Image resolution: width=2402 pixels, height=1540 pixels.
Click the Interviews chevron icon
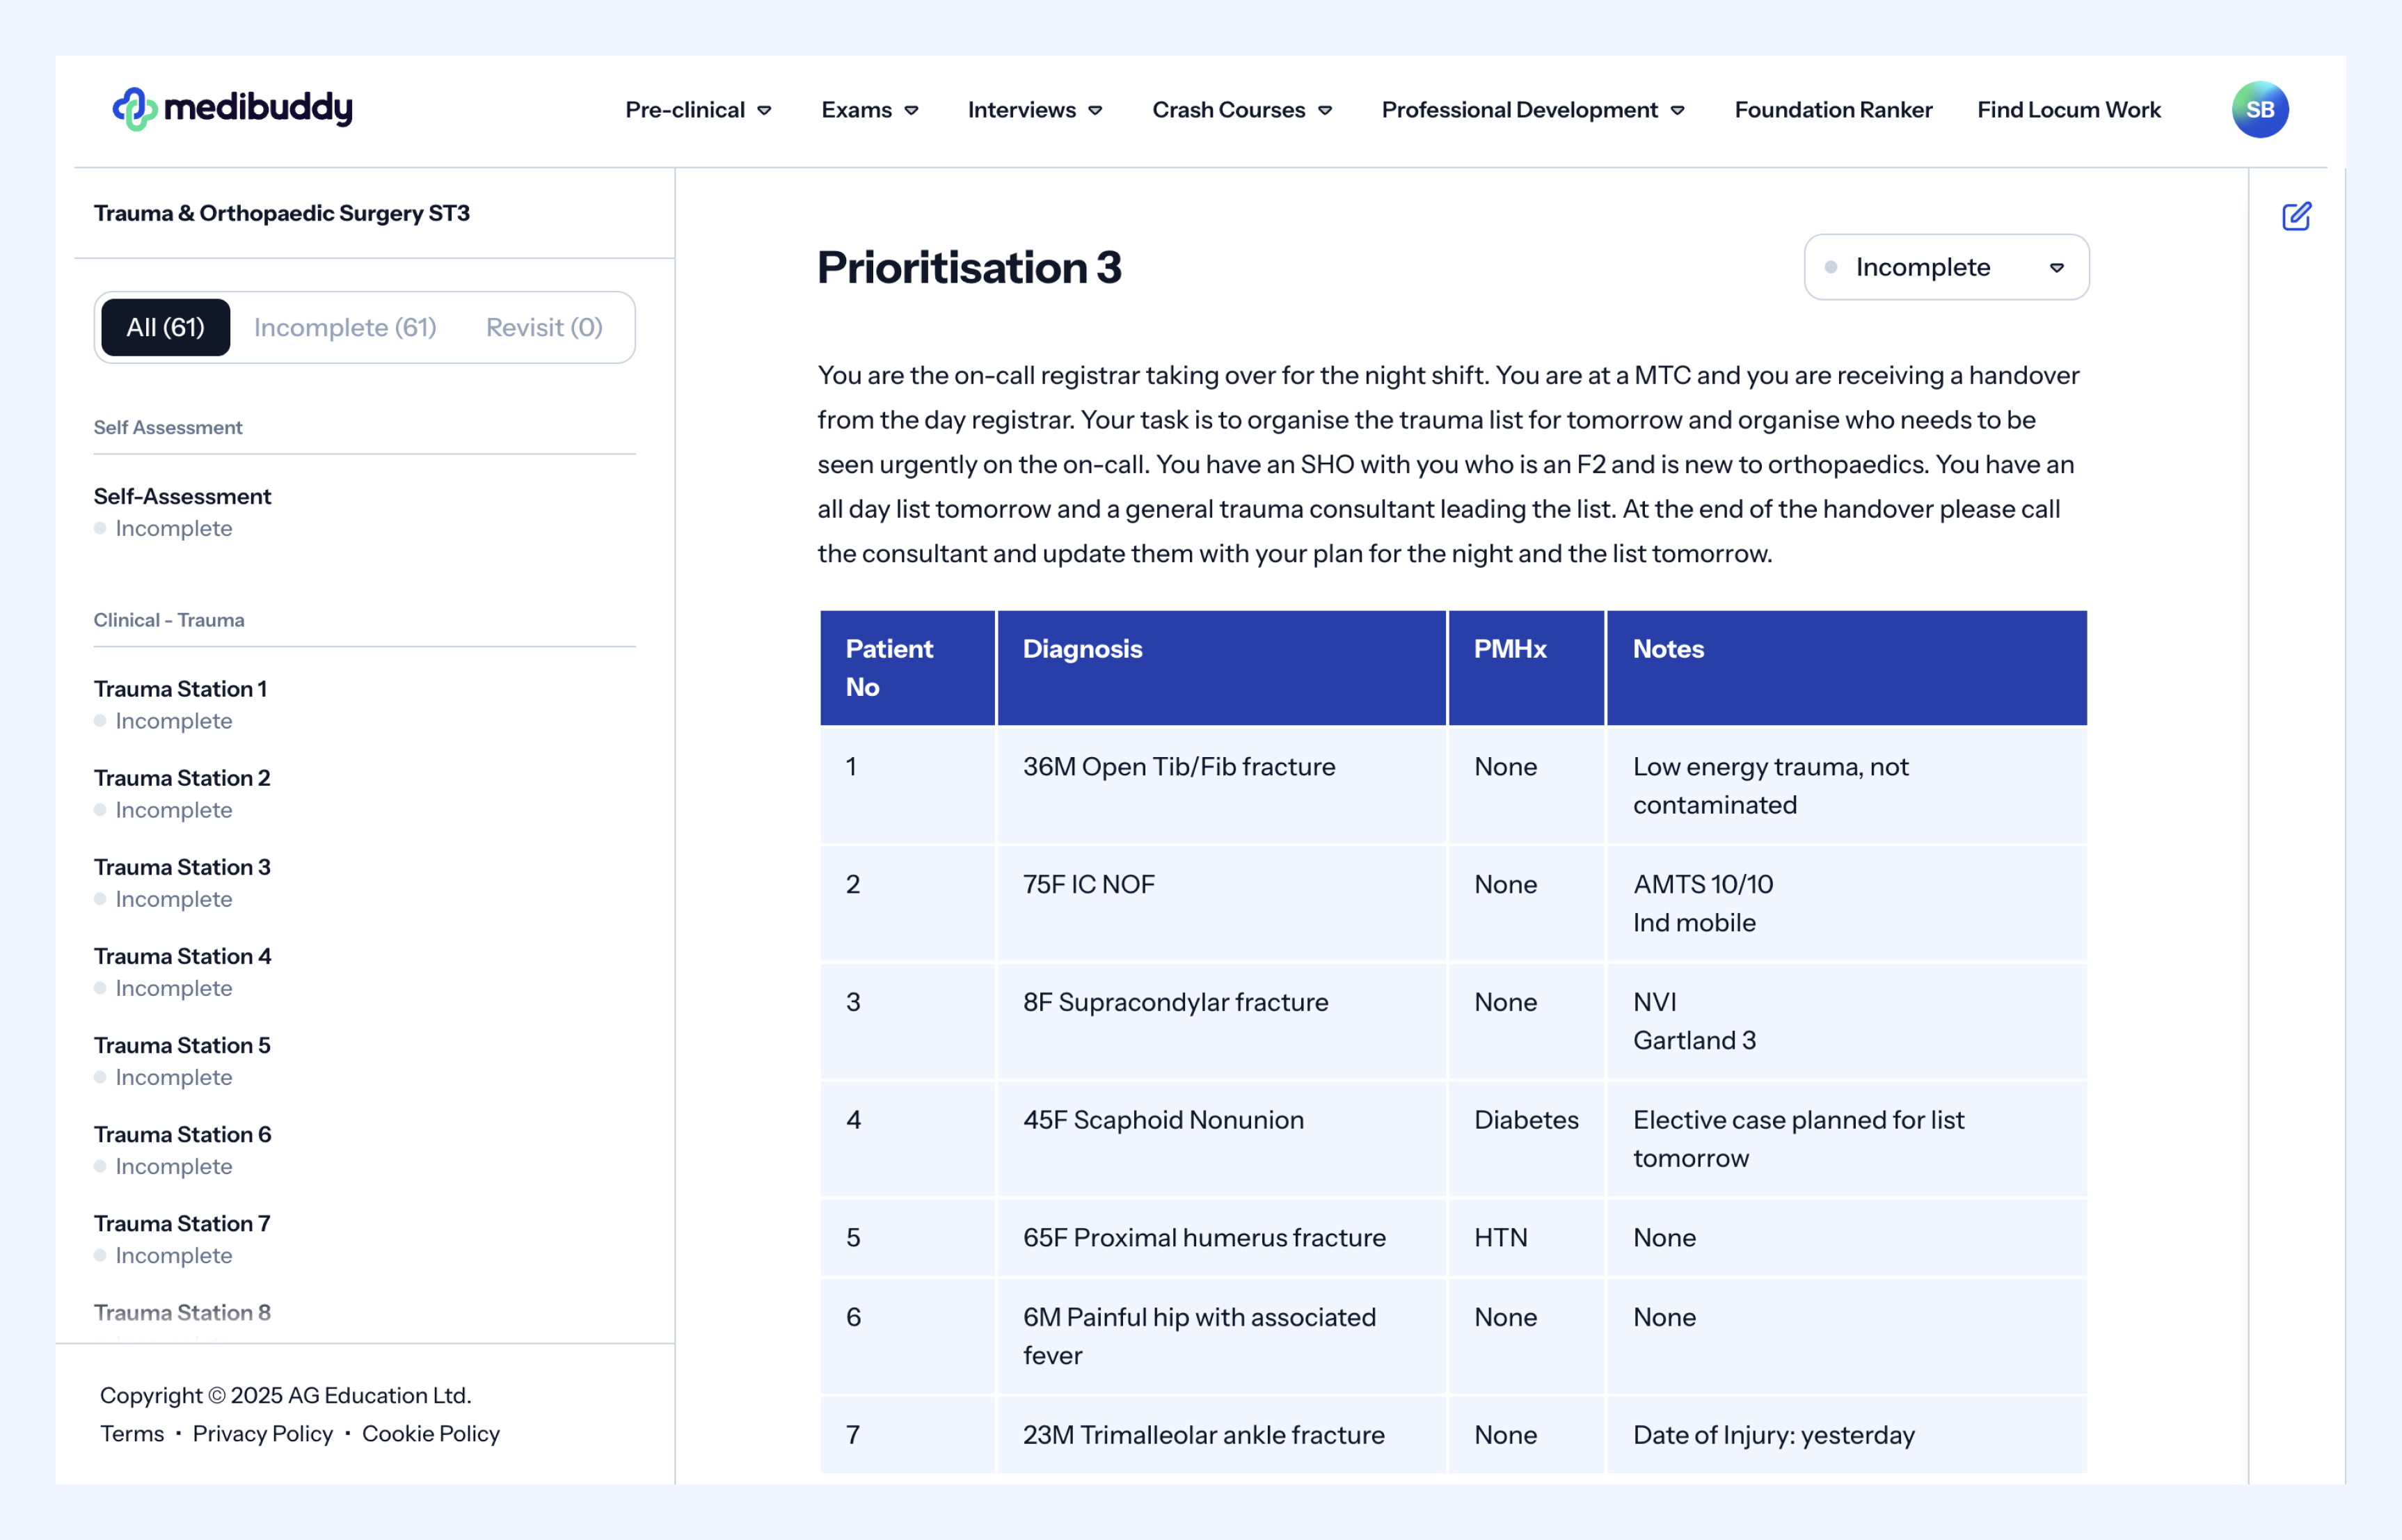1096,111
